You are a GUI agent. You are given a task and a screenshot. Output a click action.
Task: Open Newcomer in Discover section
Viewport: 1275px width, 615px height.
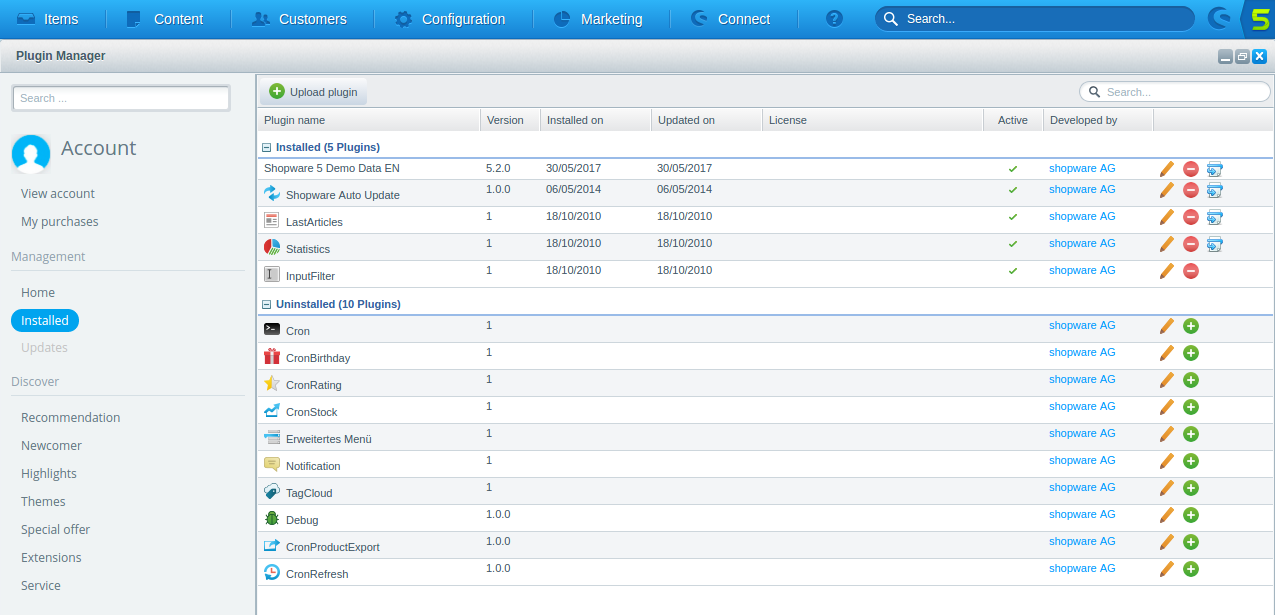52,446
